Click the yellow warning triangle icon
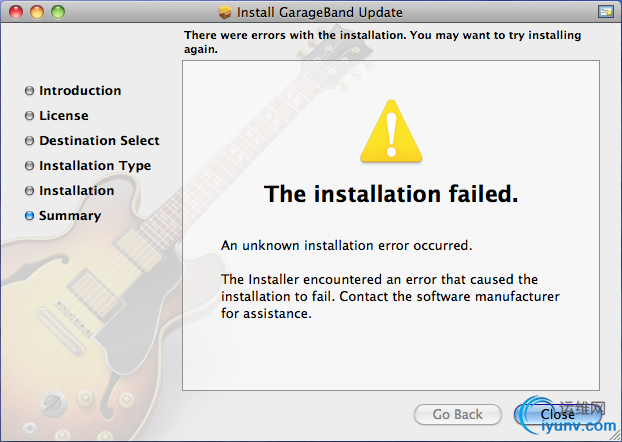622x442 pixels. click(391, 131)
